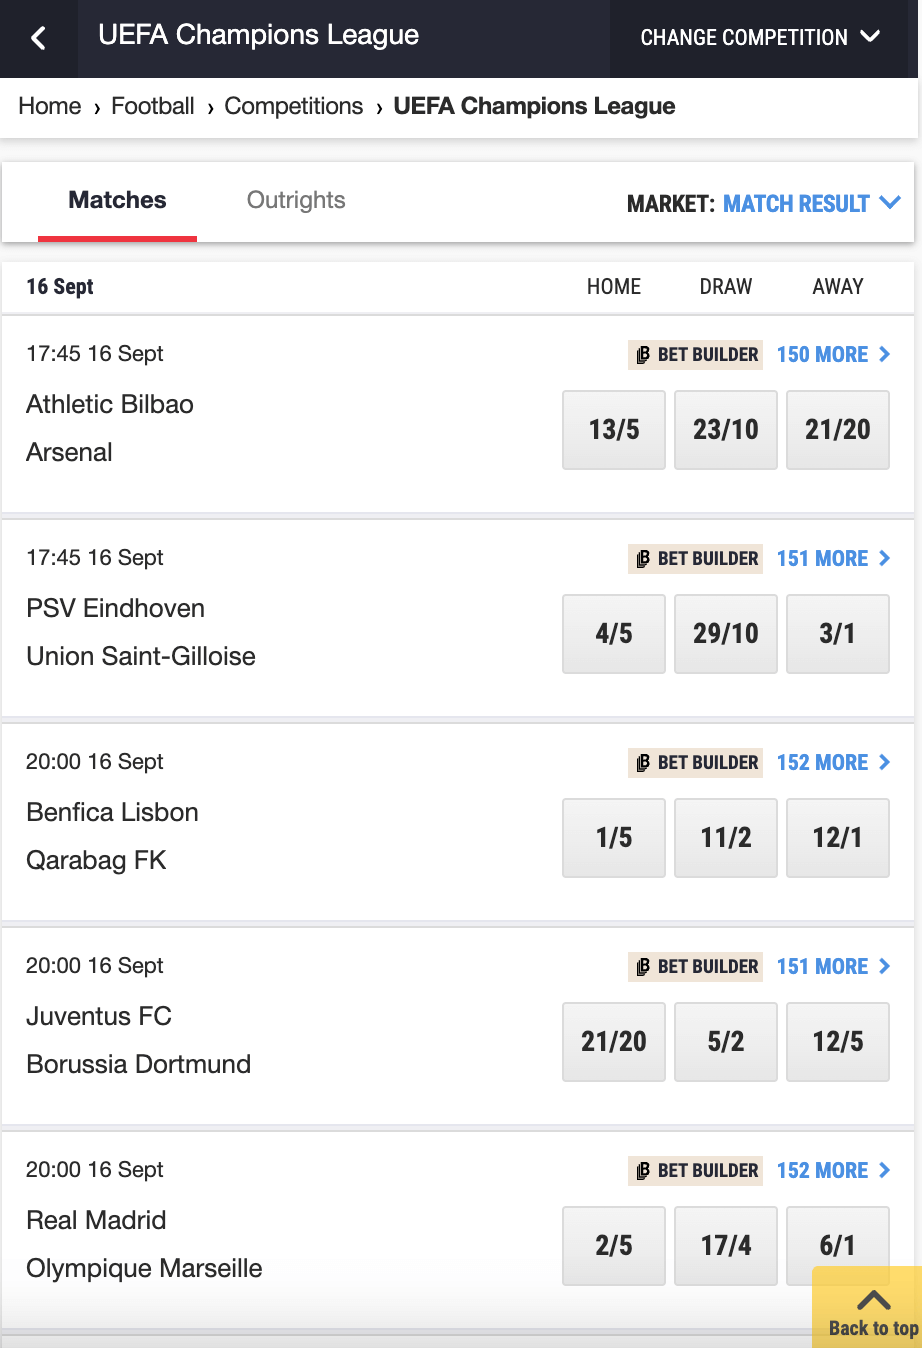Viewport: 922px width, 1348px height.
Task: Select Arsenal away odds 21/20
Action: click(x=838, y=430)
